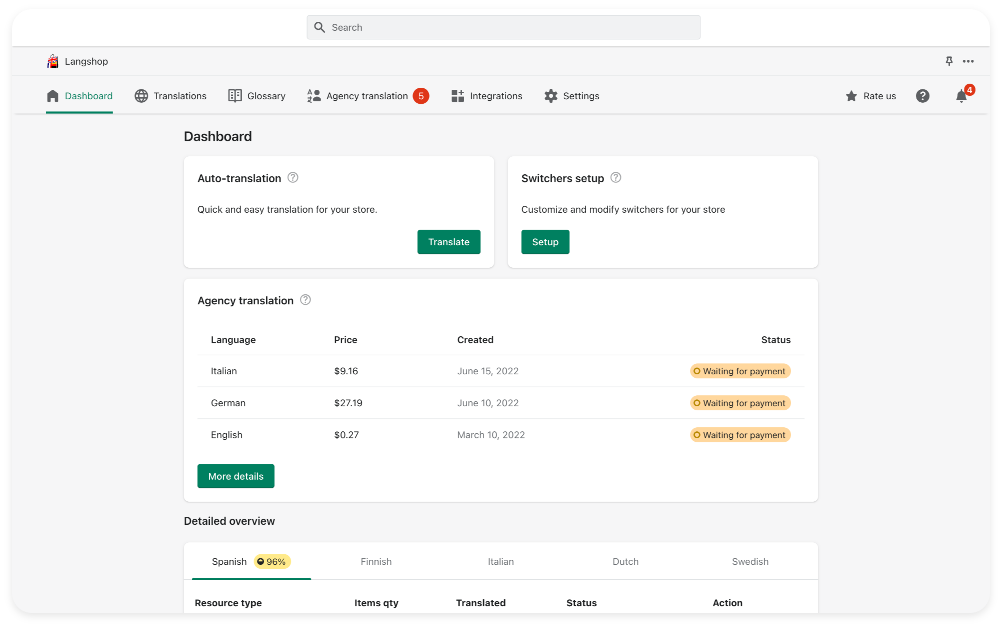This screenshot has height=628, width=1002.
Task: Click the Language column header
Action: point(233,340)
